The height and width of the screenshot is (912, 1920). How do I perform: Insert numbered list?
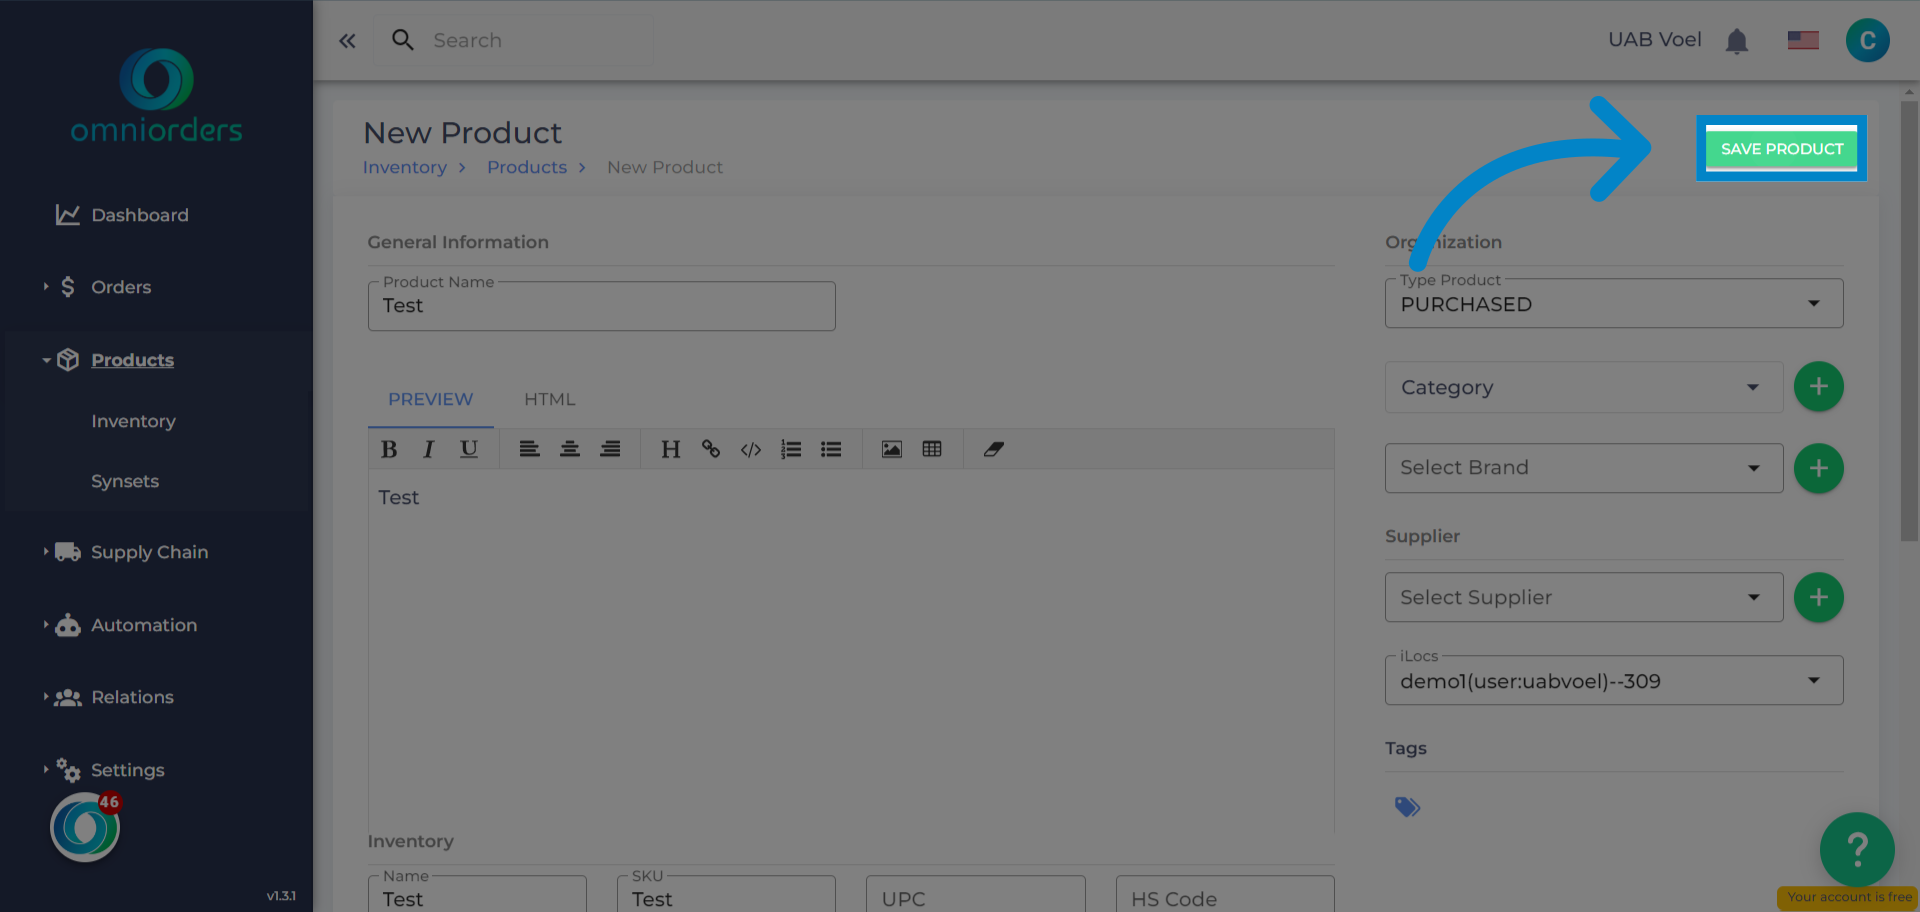791,449
